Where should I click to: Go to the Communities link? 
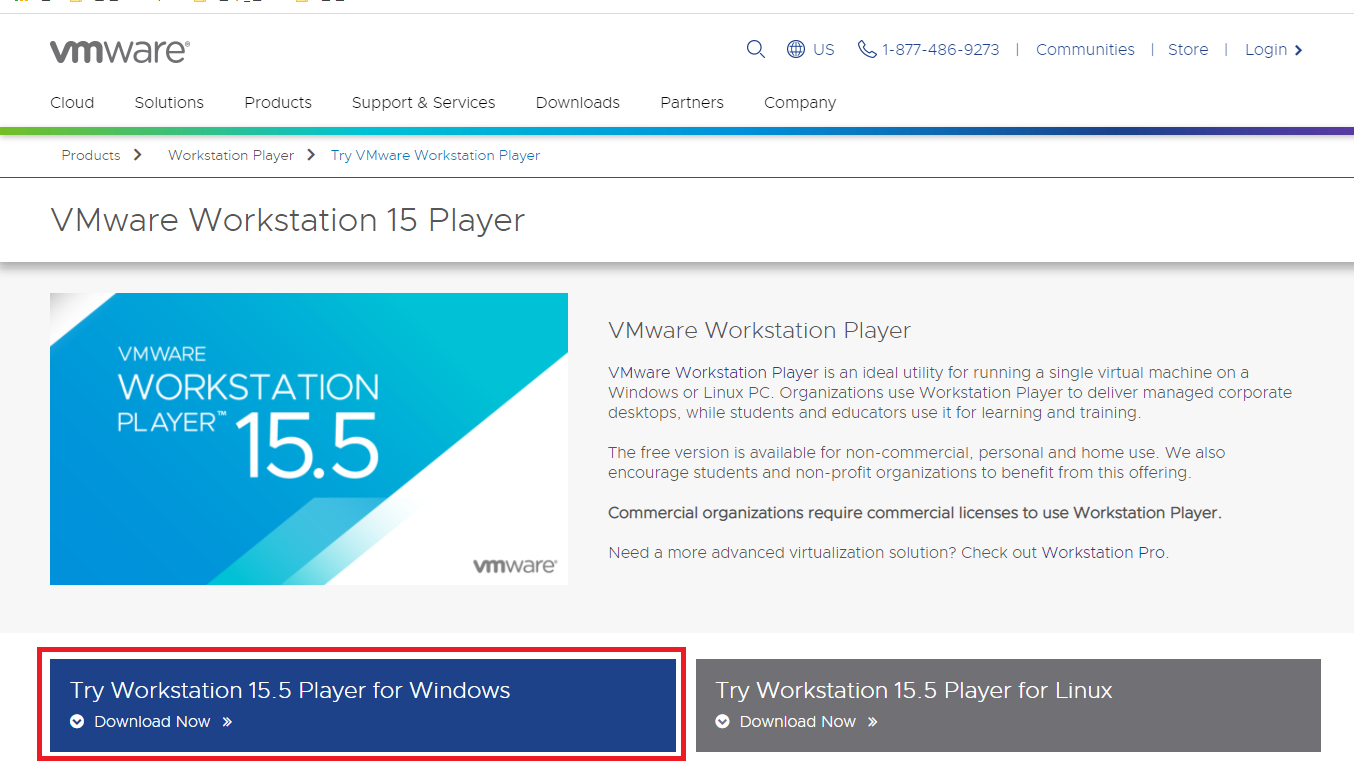click(x=1085, y=49)
